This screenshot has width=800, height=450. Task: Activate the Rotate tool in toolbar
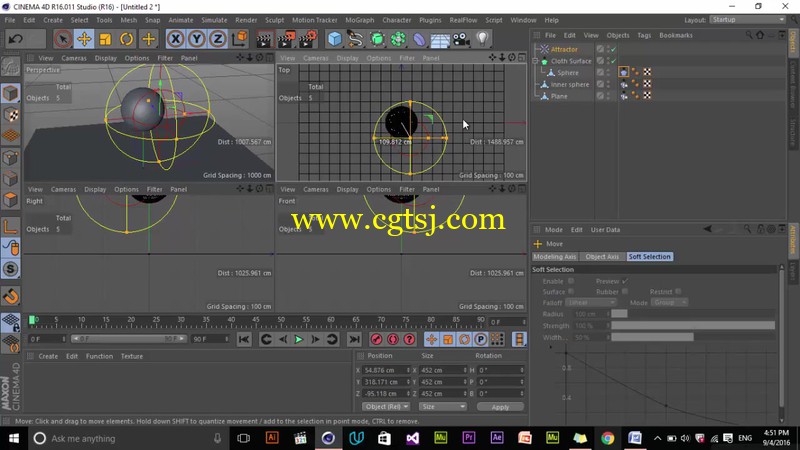point(127,39)
